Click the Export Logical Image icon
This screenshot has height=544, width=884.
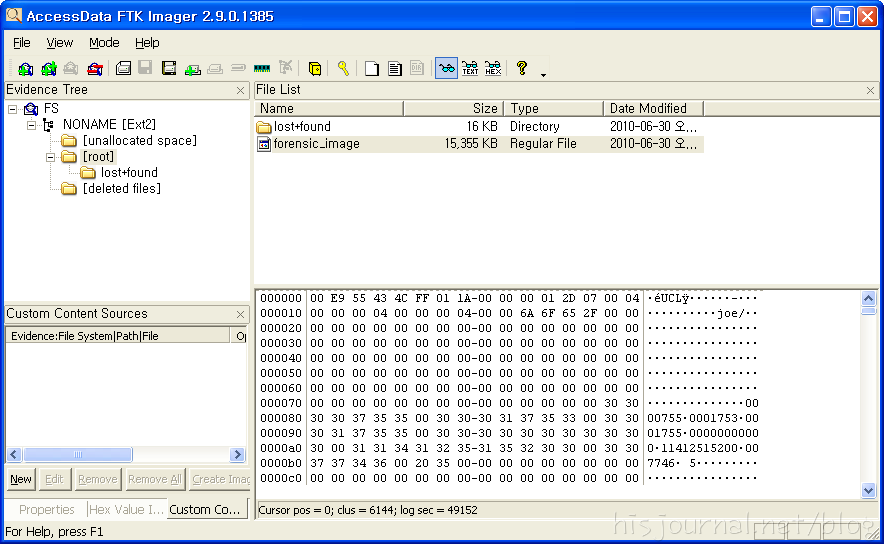point(169,69)
